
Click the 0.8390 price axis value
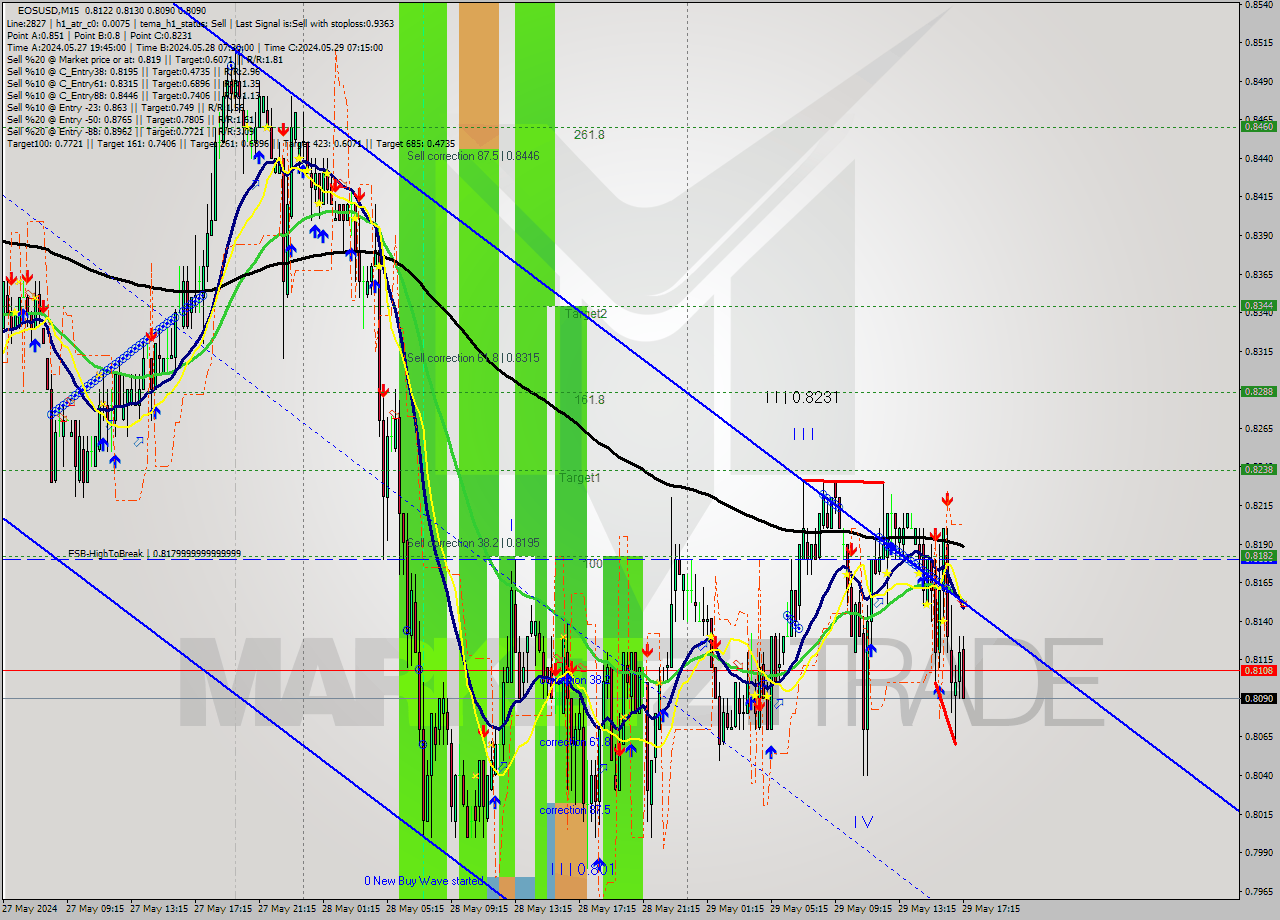click(1257, 236)
